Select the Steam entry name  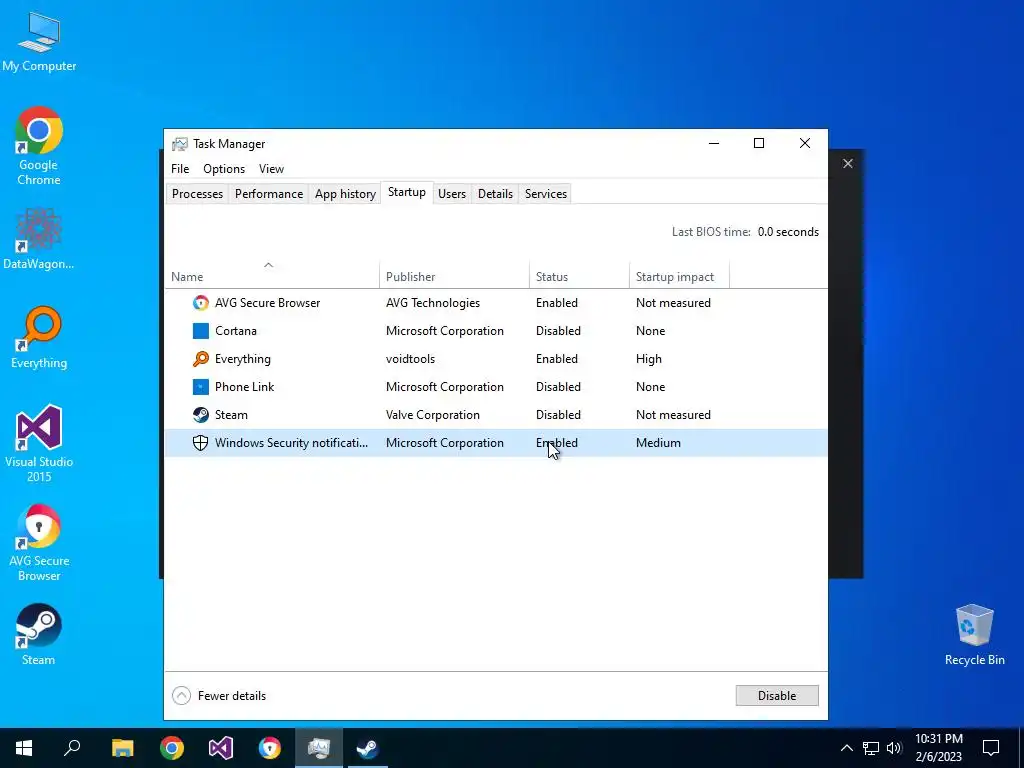click(231, 415)
